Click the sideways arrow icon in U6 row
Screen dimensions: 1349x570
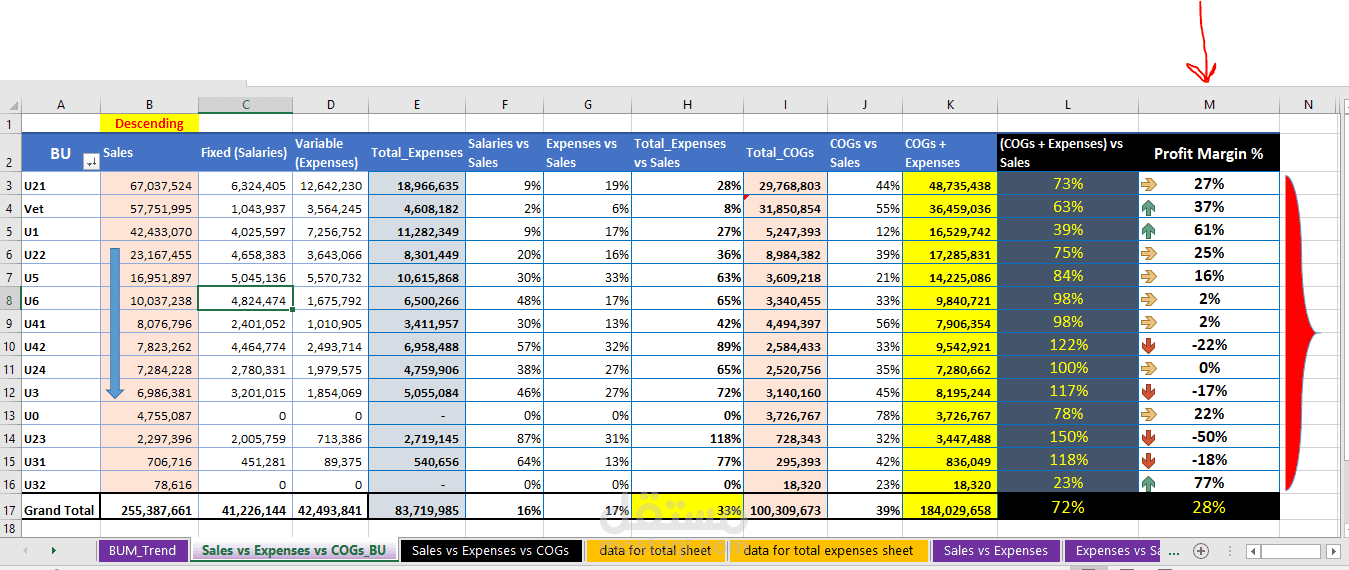pyautogui.click(x=1148, y=299)
